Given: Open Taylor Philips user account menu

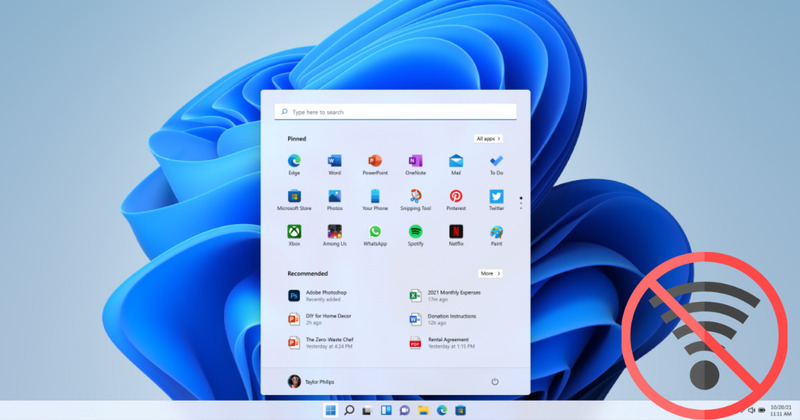Looking at the screenshot, I should coord(311,381).
